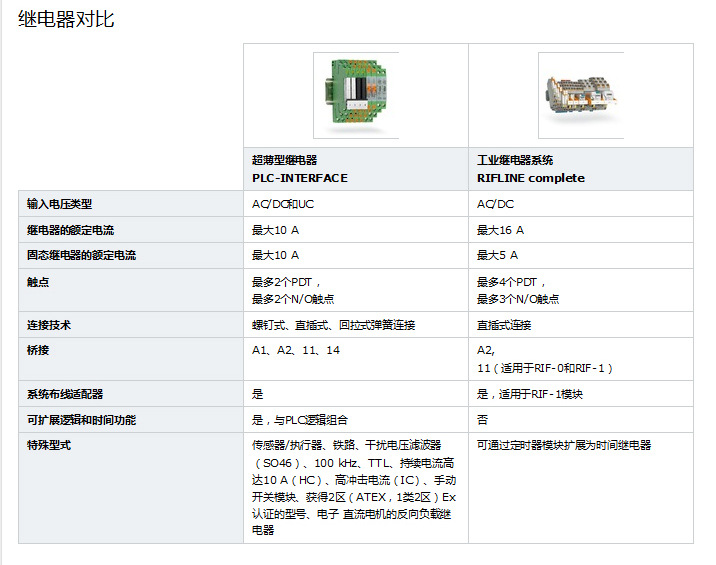
Task: Click the 螺钉式、直插式、回拉式弹簧连接 cell
Action: (x=333, y=325)
